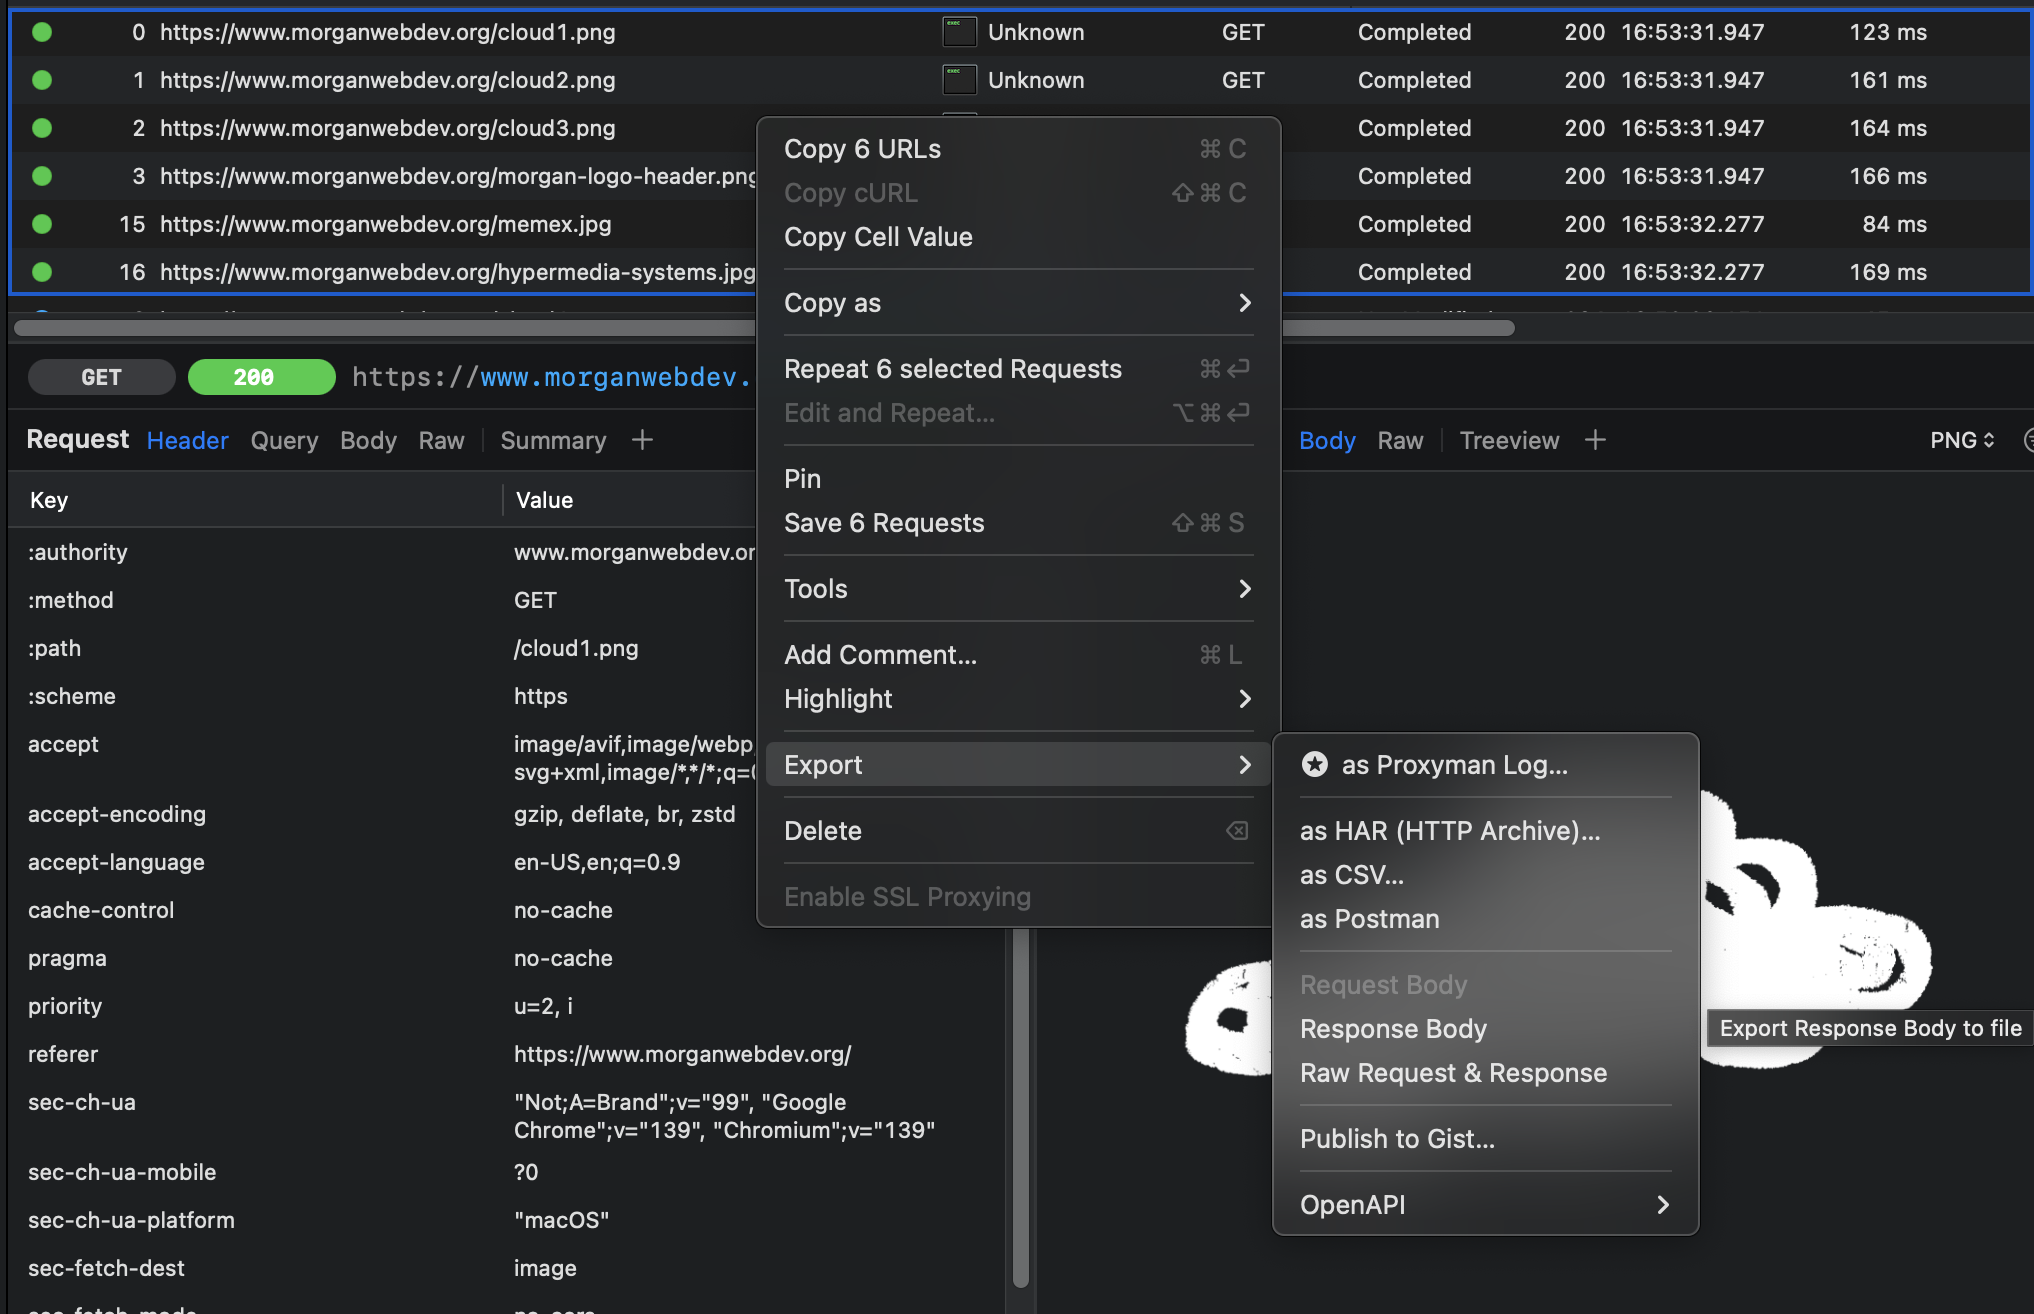Click the exec terminal icon beside cloud2.png

(x=959, y=79)
